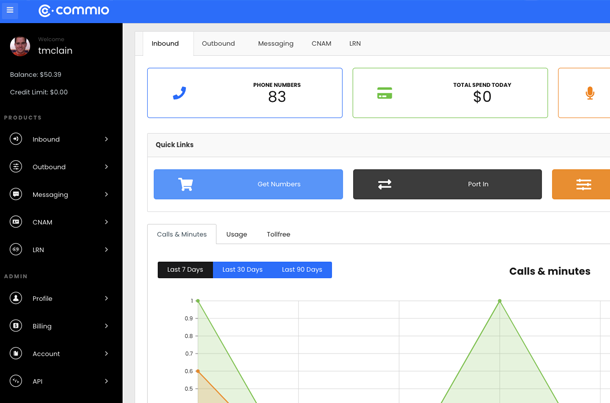Click the green chart point at top left
Viewport: 610px width, 403px height.
click(198, 301)
